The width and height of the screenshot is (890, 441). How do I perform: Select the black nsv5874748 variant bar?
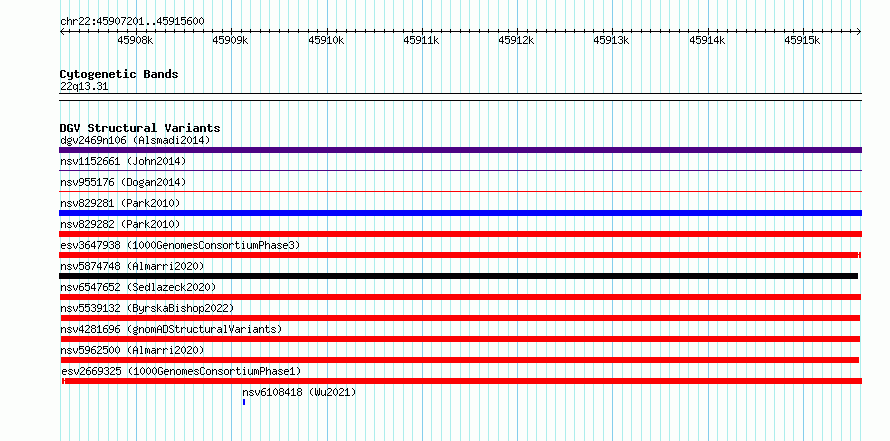pyautogui.click(x=459, y=276)
